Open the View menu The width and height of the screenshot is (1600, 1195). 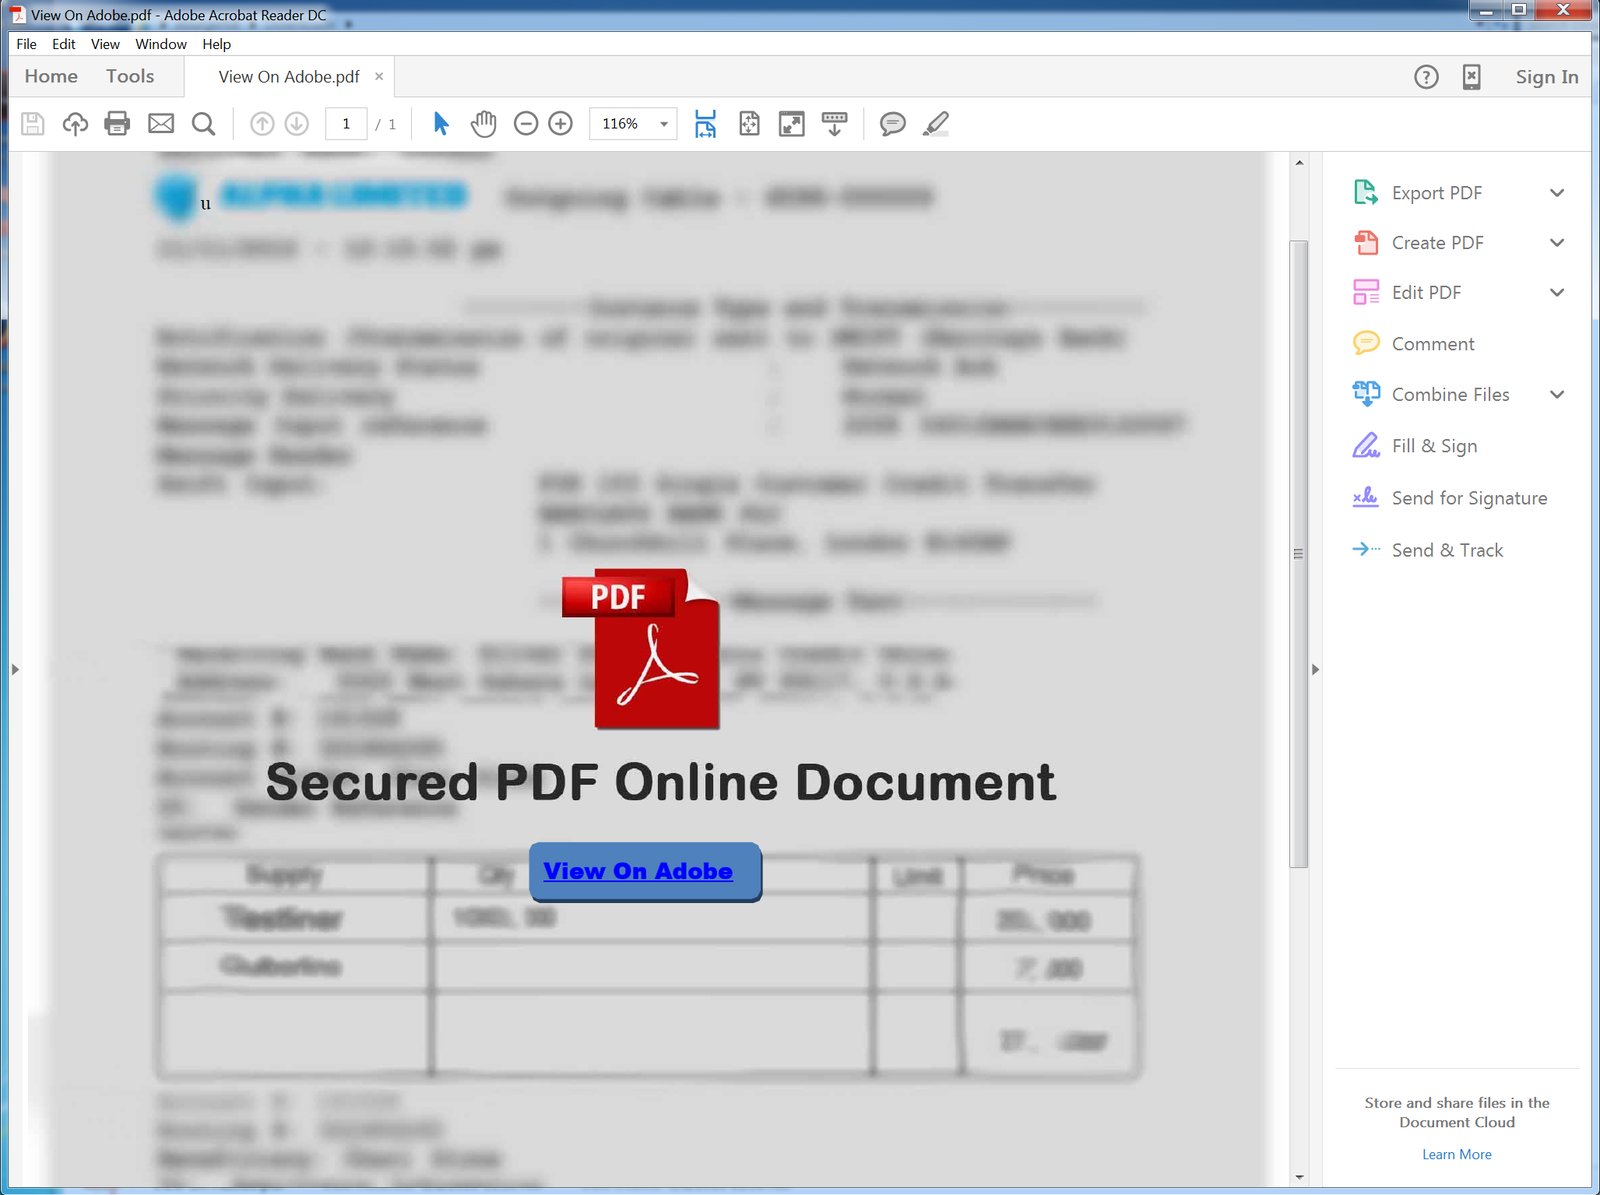tap(104, 44)
